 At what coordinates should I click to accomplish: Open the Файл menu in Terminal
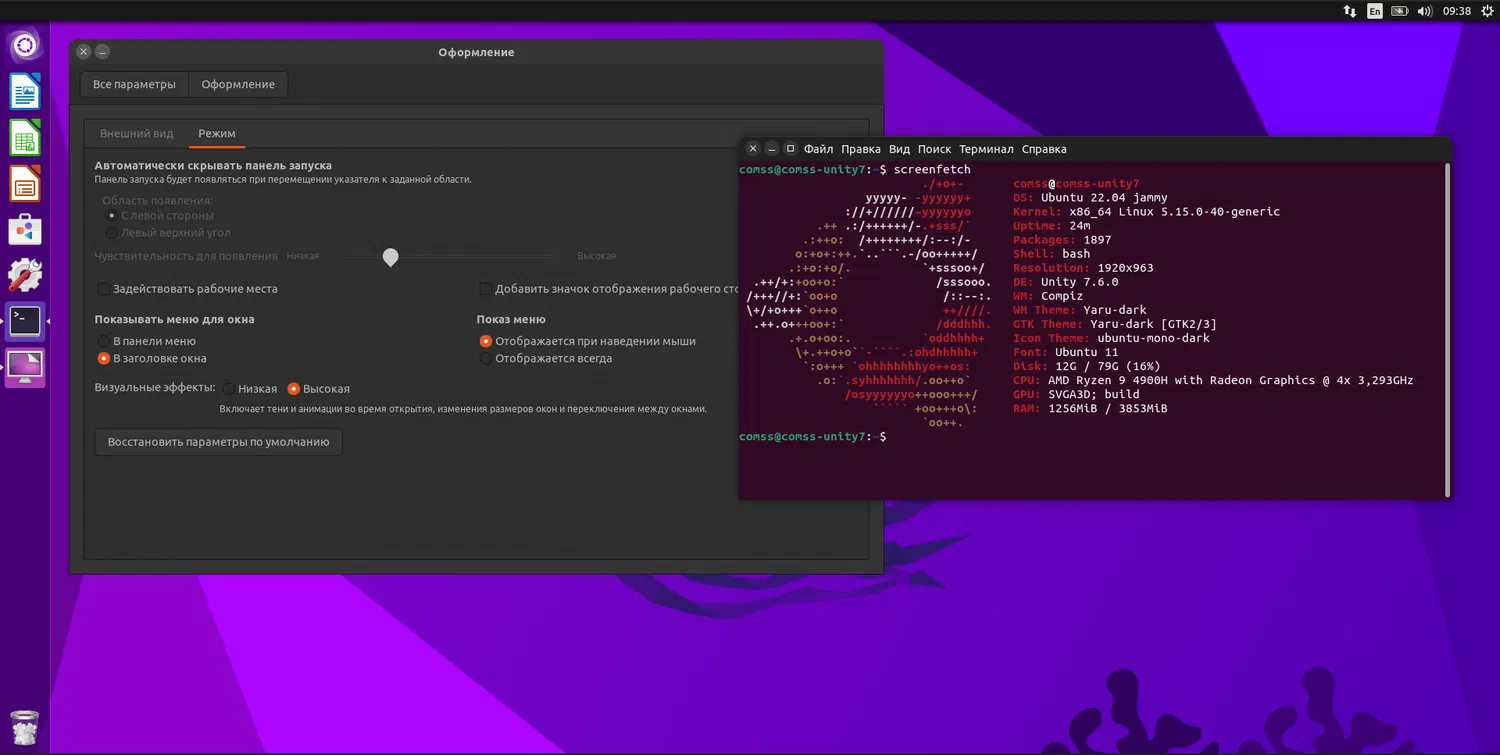pos(818,149)
